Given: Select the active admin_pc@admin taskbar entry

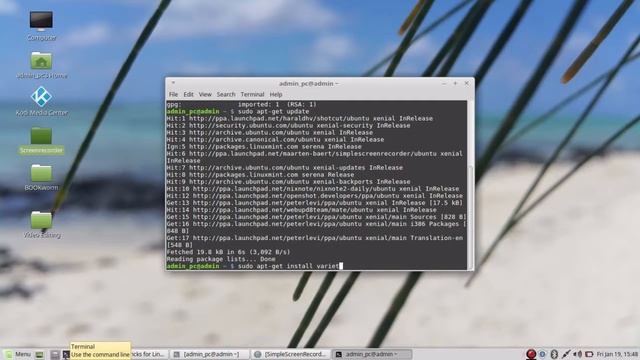Looking at the screenshot, I should coord(372,354).
